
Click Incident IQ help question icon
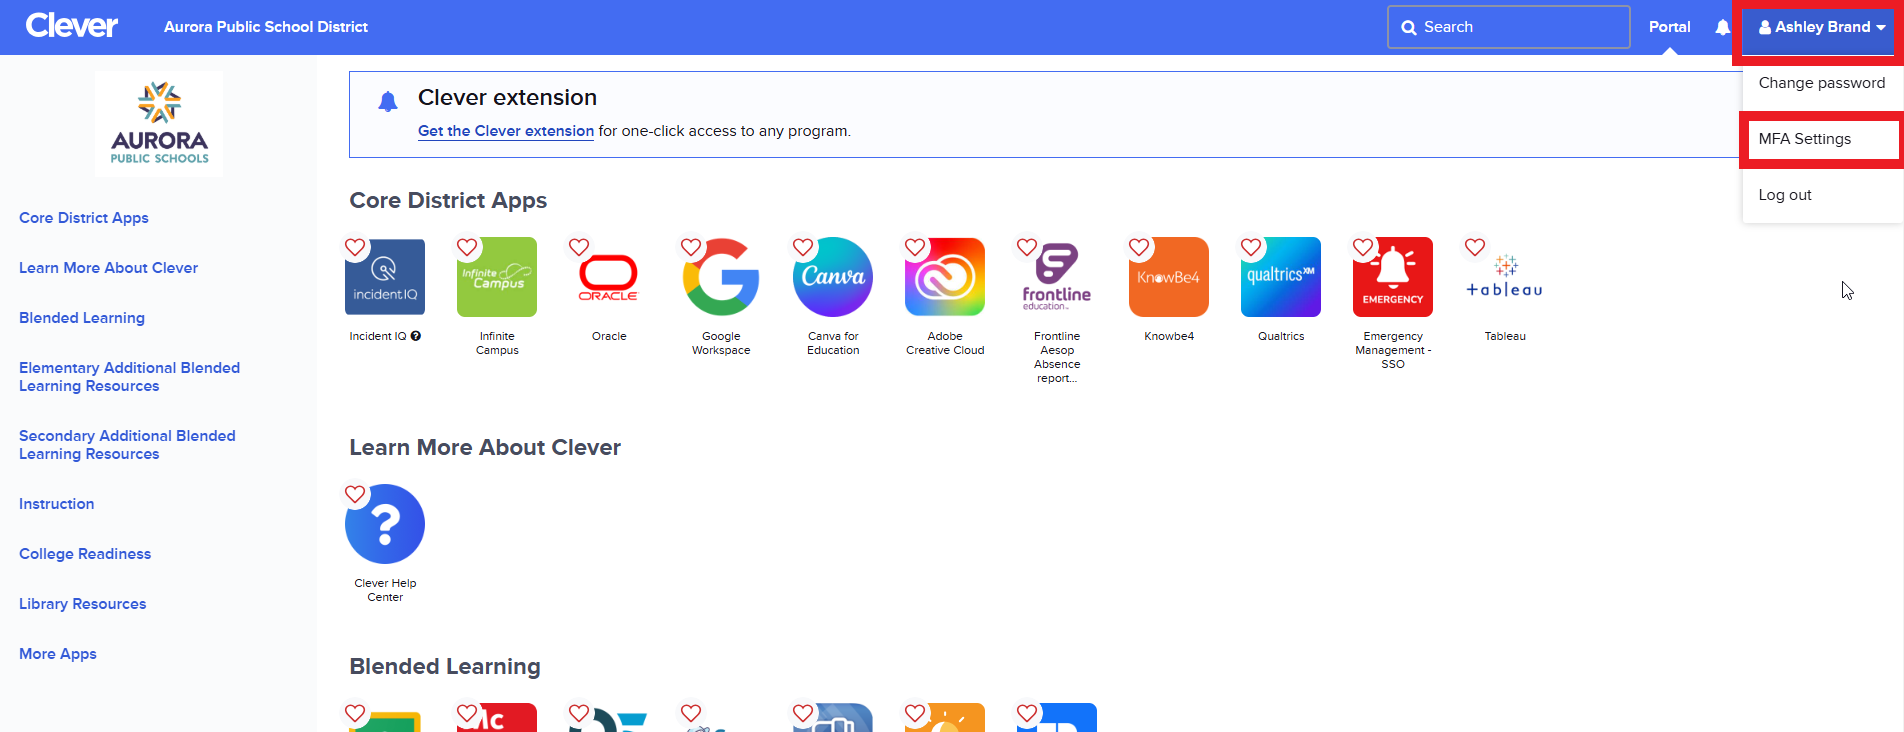click(416, 336)
